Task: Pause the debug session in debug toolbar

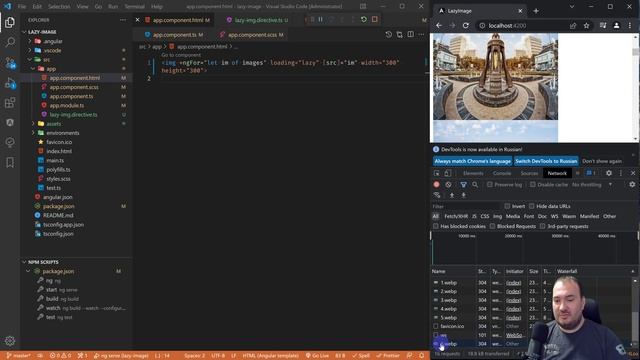Action: click(x=320, y=19)
